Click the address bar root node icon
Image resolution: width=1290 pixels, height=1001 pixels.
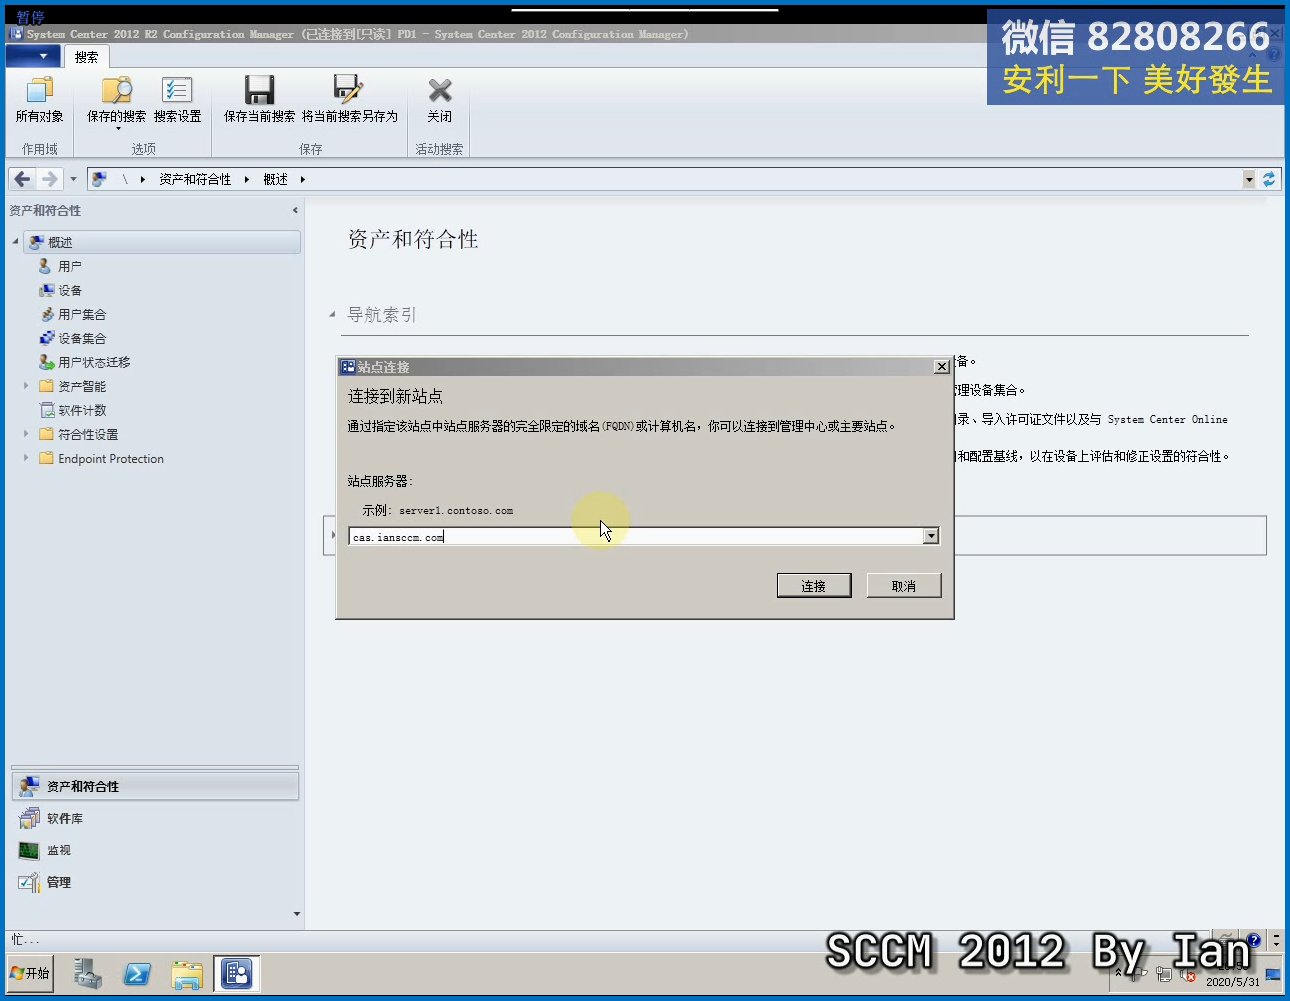pos(99,179)
